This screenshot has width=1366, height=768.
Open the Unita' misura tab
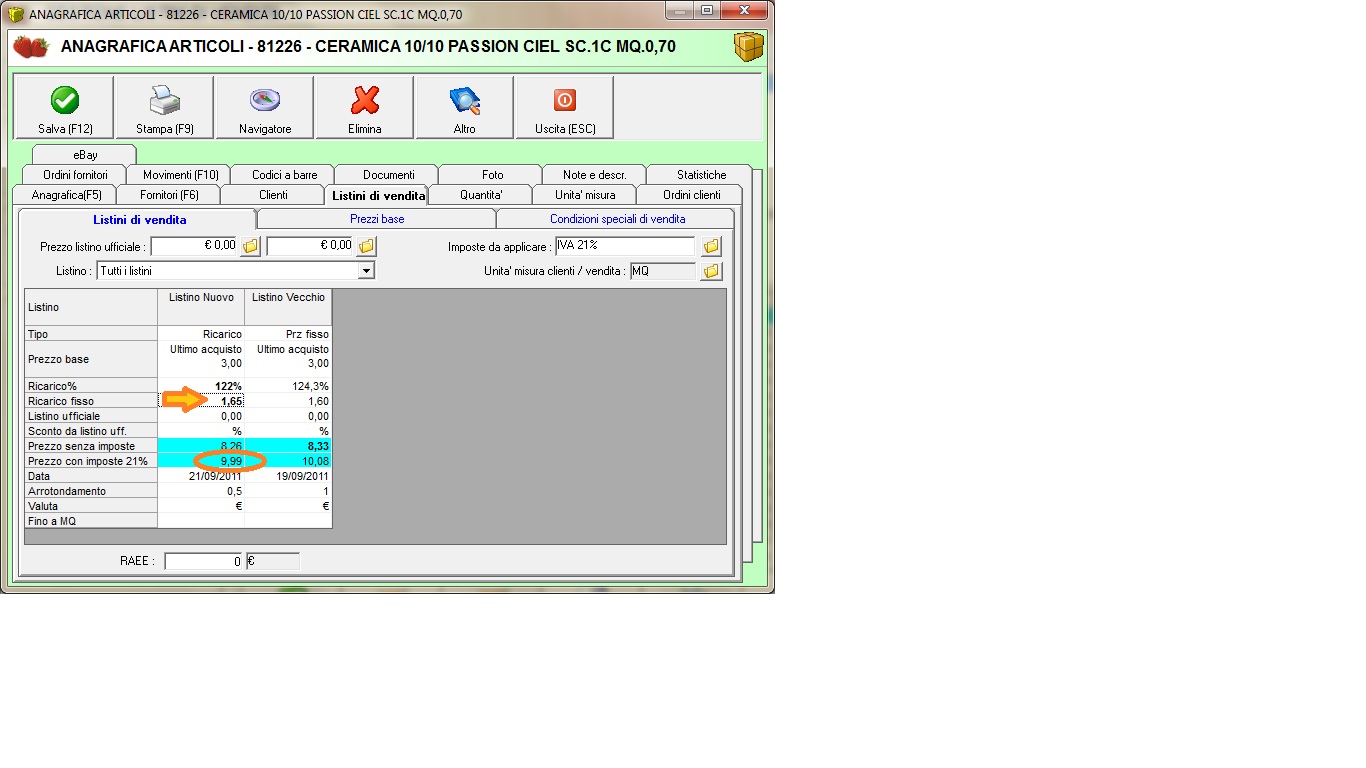[585, 195]
